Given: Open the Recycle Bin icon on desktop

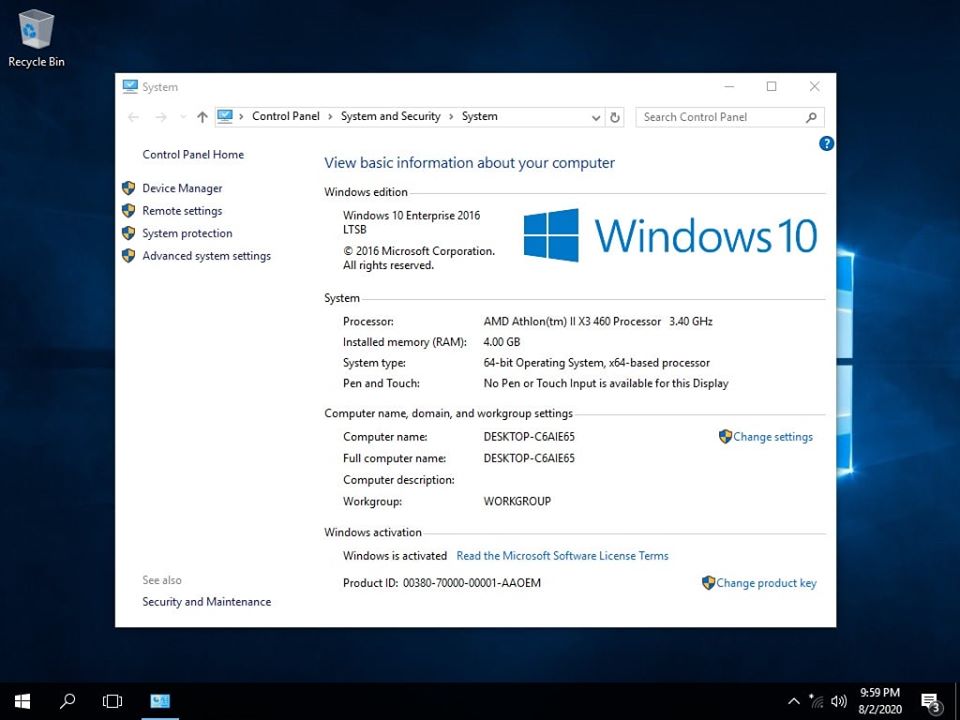Looking at the screenshot, I should [37, 38].
